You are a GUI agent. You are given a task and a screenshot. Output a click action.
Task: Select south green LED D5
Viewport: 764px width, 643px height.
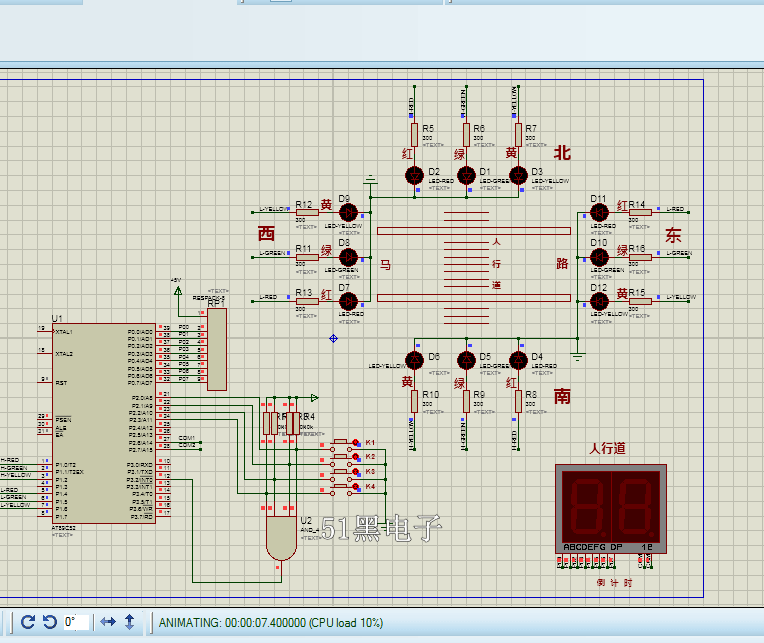pyautogui.click(x=466, y=360)
